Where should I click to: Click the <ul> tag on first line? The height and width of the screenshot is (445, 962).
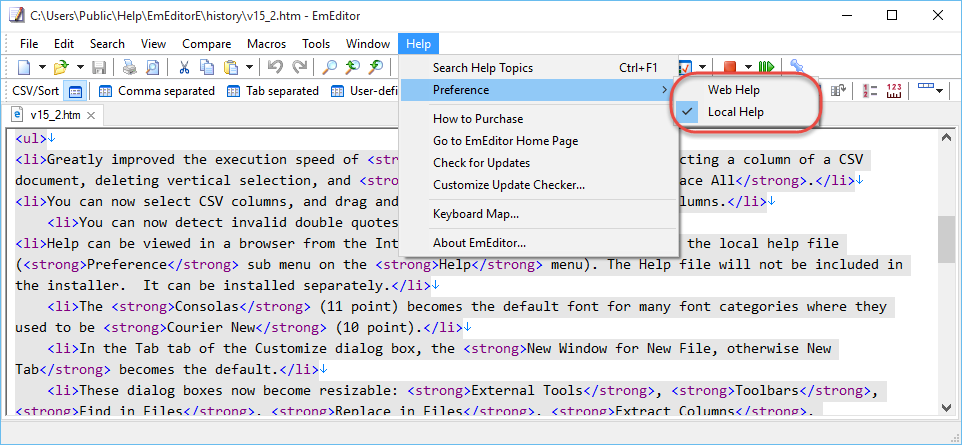click(x=31, y=138)
